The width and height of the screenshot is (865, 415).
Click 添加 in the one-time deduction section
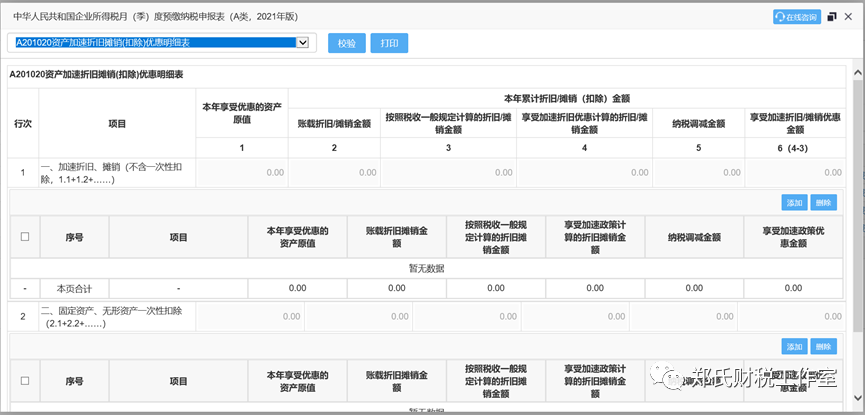tap(794, 347)
